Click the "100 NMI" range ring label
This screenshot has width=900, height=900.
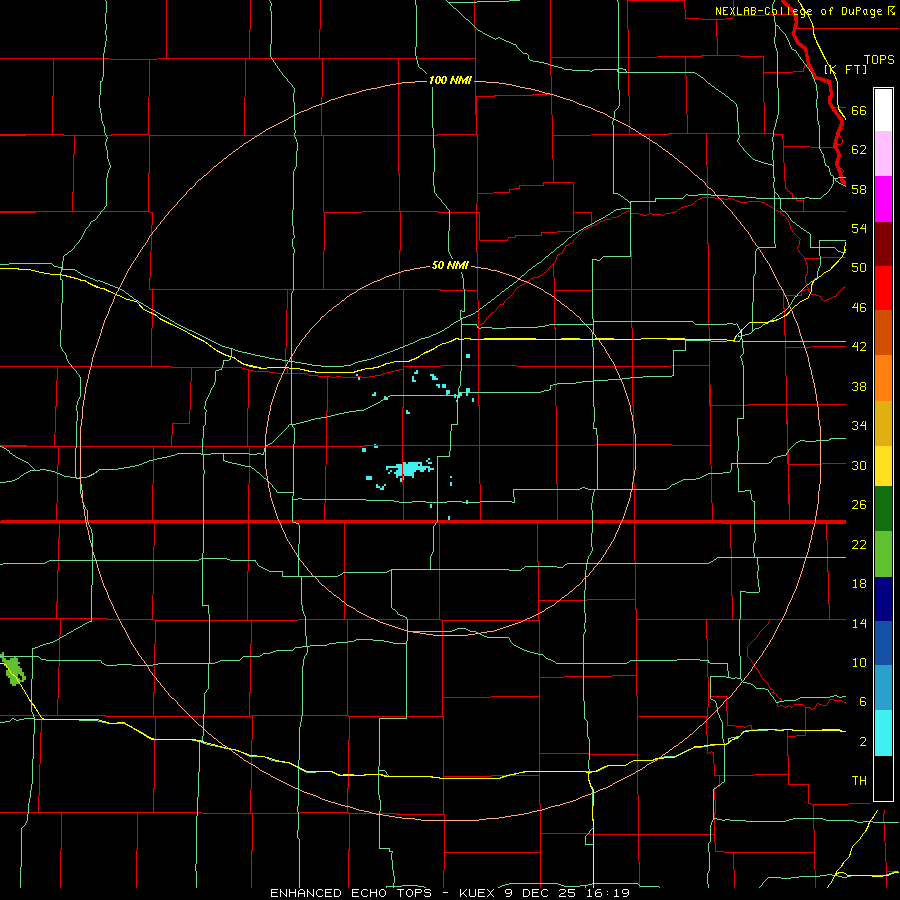point(450,80)
